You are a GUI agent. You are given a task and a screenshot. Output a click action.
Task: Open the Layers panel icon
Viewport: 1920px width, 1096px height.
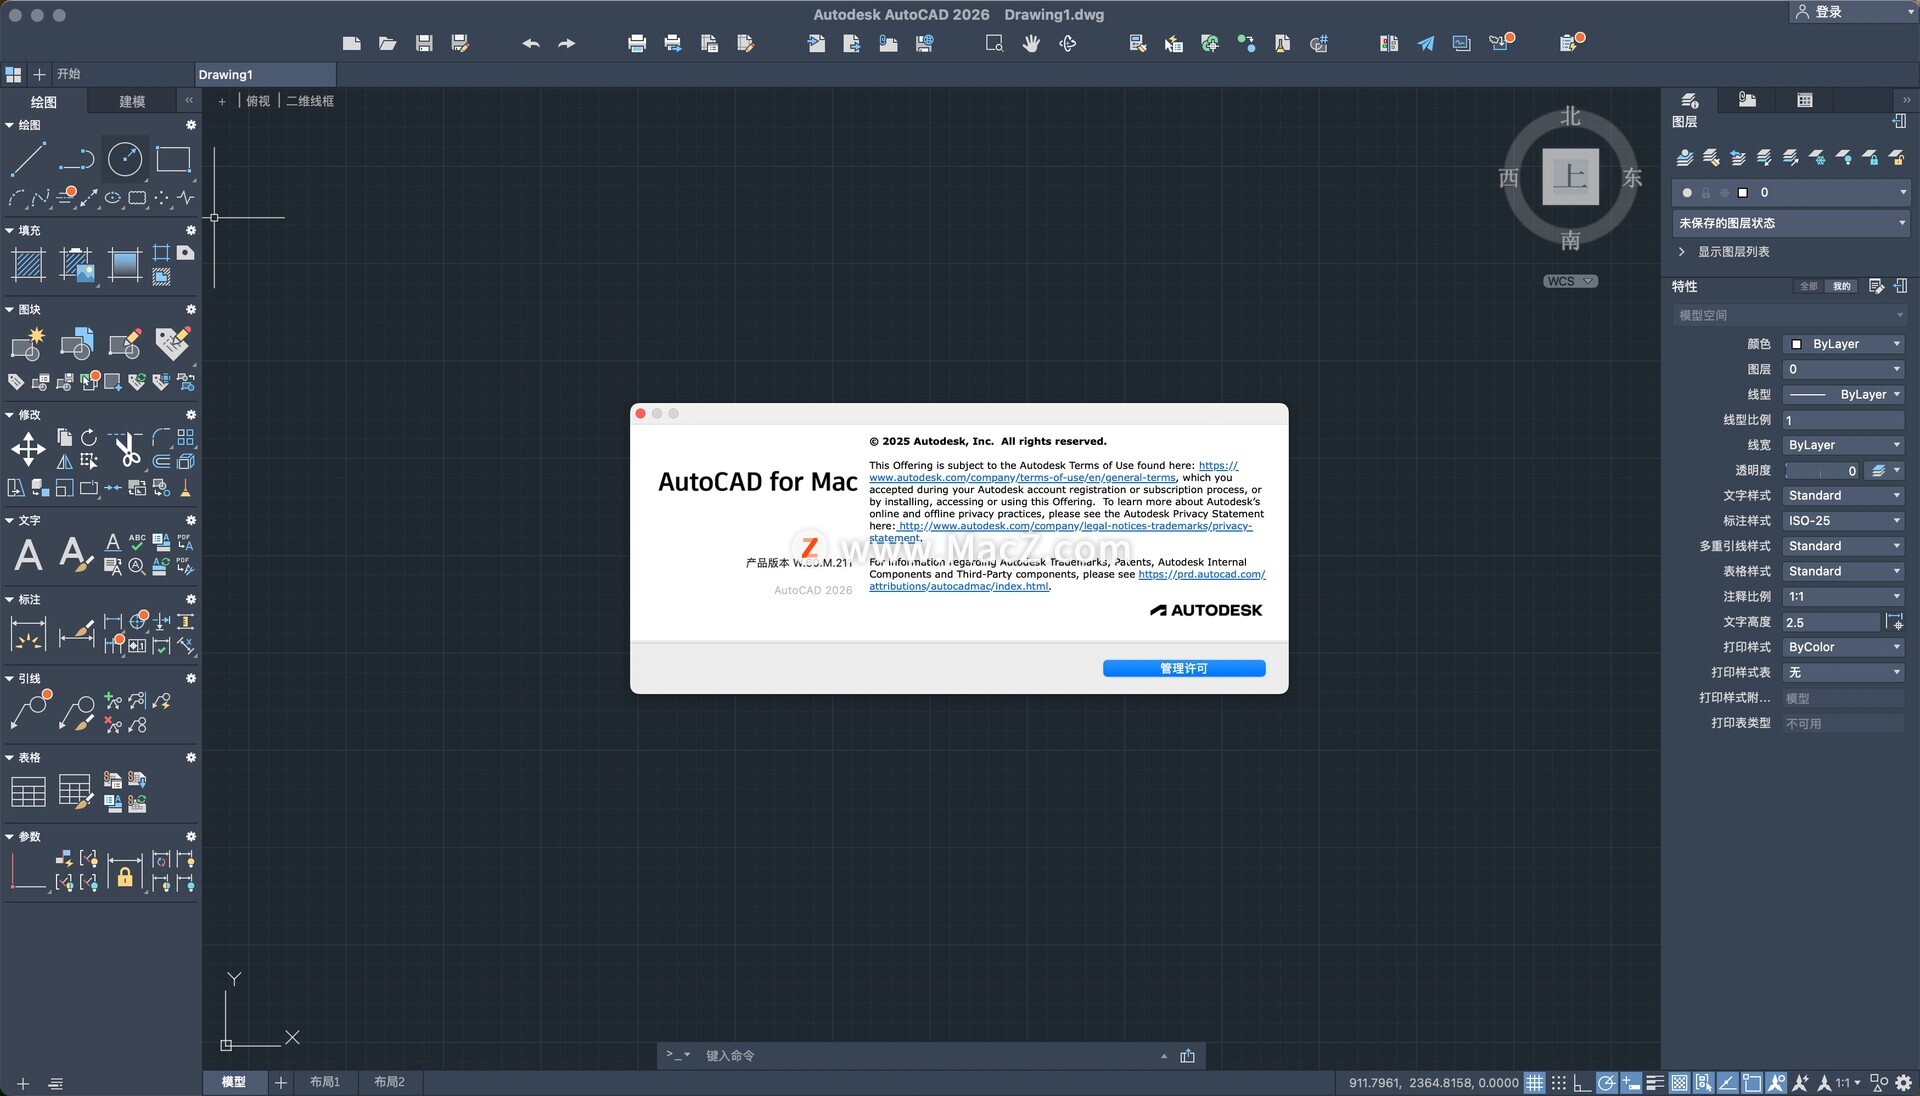[x=1690, y=100]
